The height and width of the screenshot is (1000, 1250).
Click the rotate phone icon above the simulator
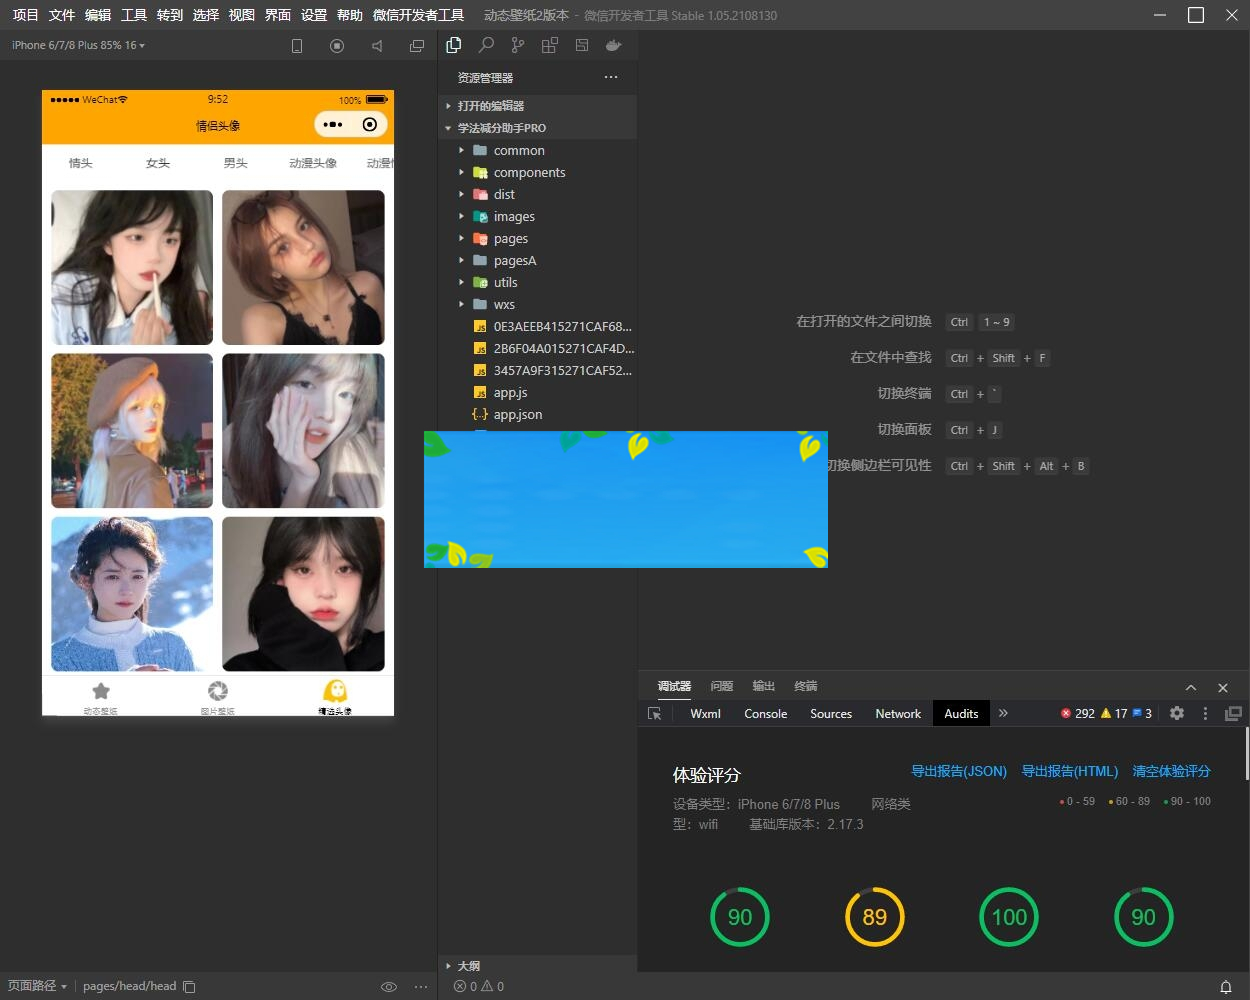(x=297, y=45)
